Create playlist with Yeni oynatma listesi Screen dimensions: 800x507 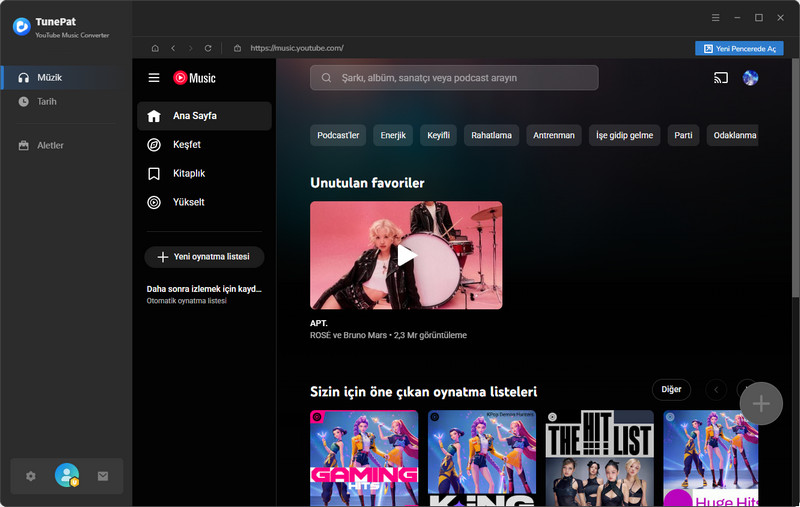click(204, 257)
